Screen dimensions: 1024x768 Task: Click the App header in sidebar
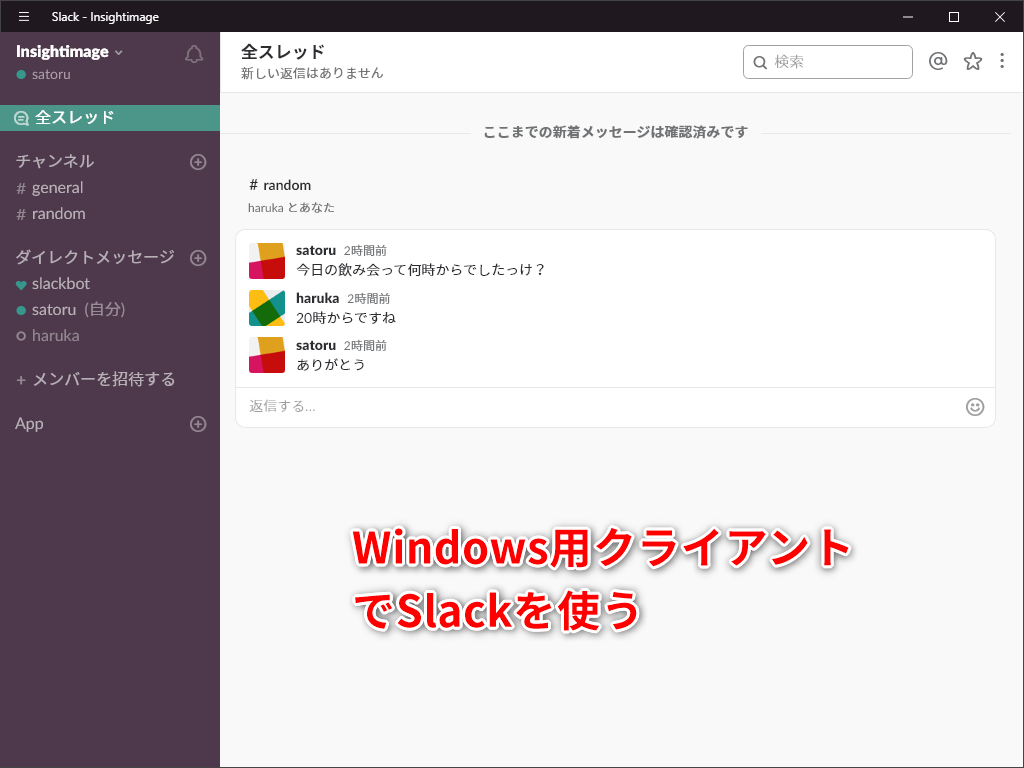click(29, 424)
